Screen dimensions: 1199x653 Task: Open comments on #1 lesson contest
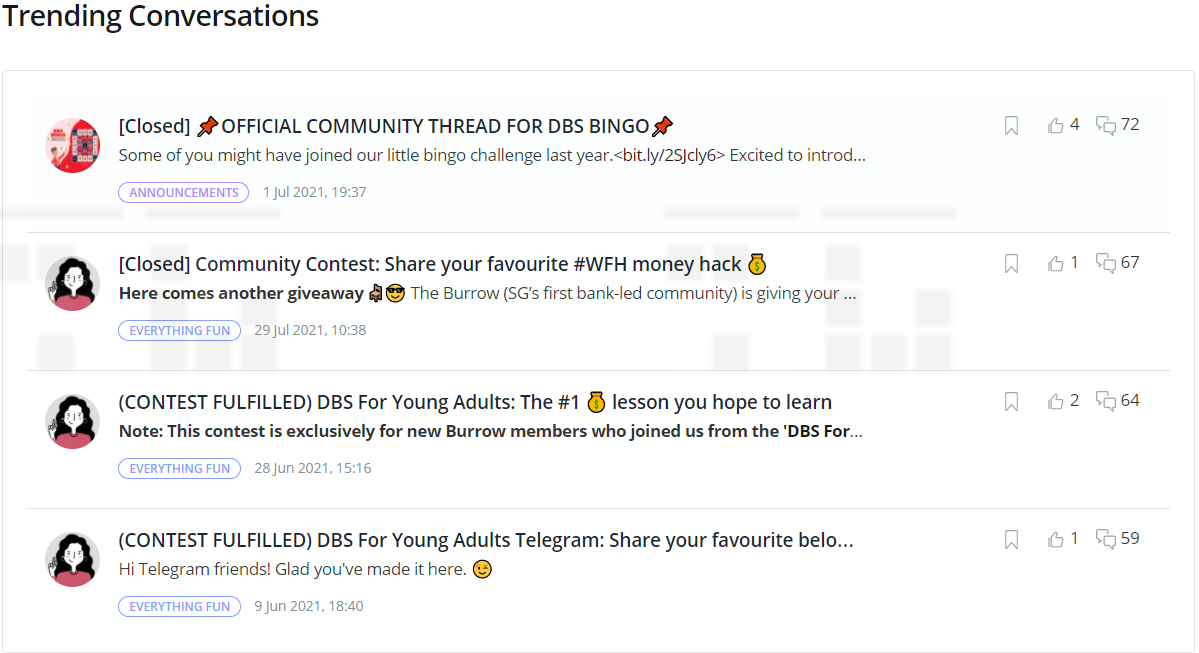(x=1107, y=401)
